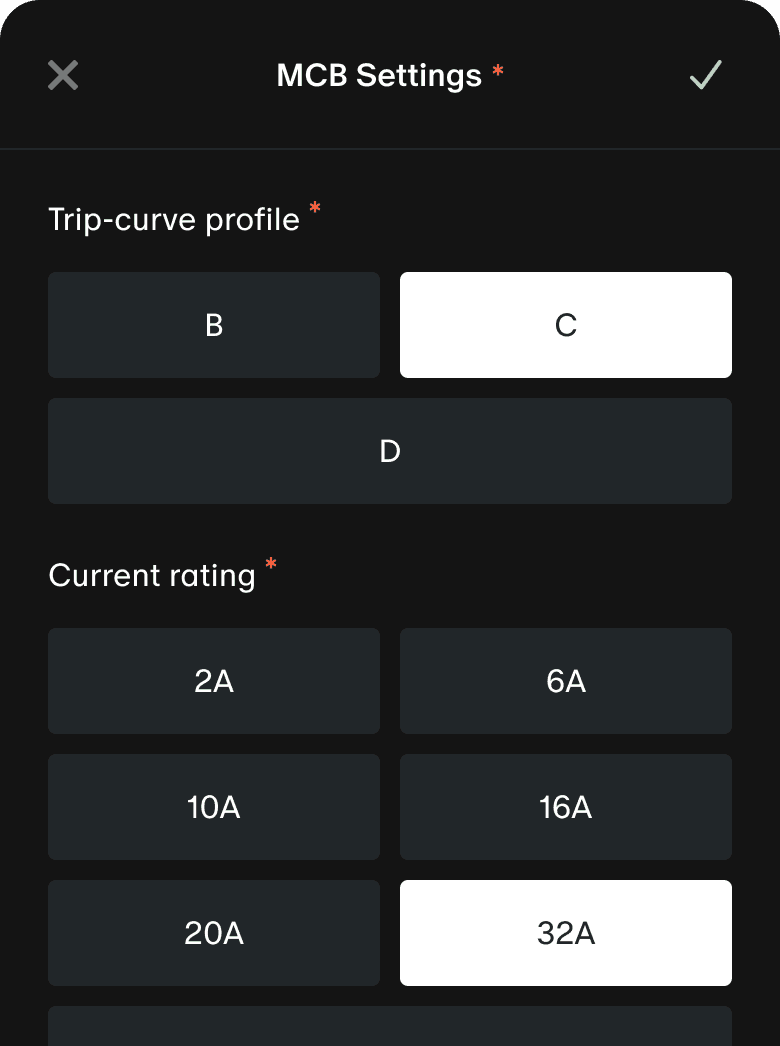The width and height of the screenshot is (780, 1046).
Task: Close the MCB Settings panel
Action: pyautogui.click(x=63, y=75)
